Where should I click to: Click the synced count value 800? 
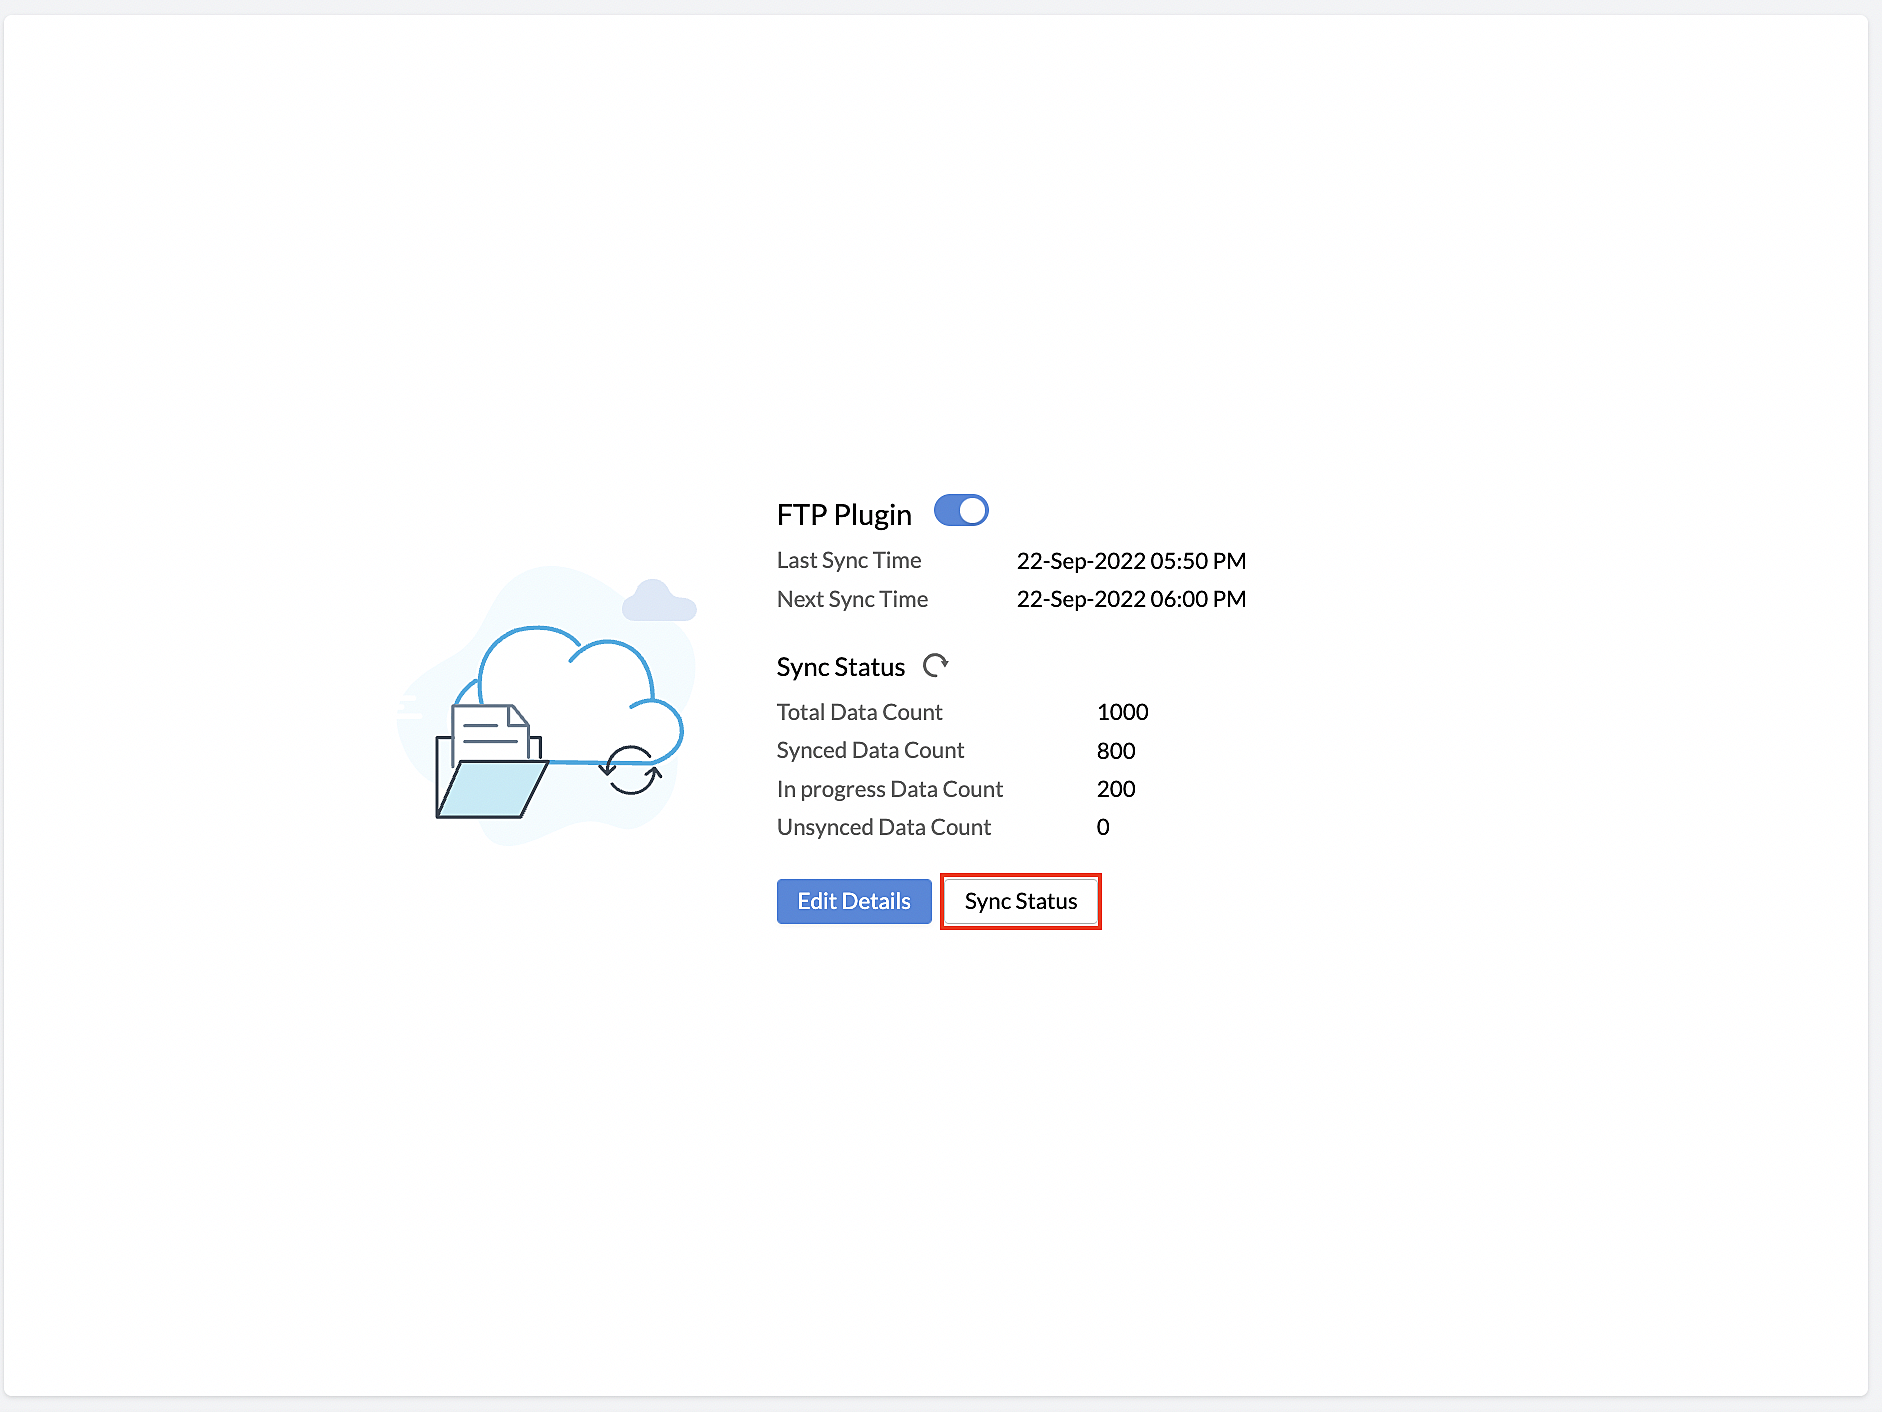1116,751
